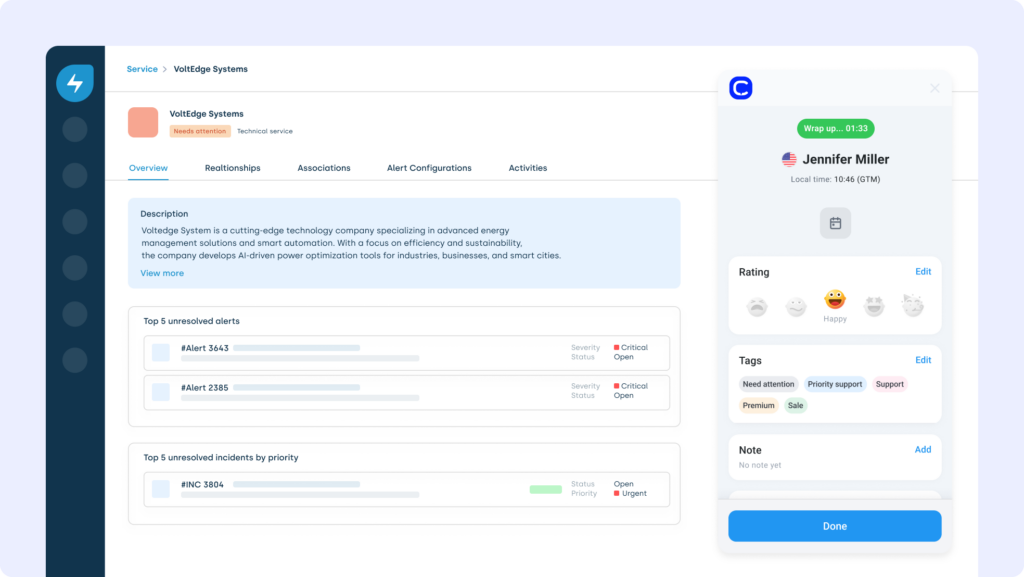The image size is (1024, 577).
Task: Pick the neutral emoji rating face
Action: [796, 306]
